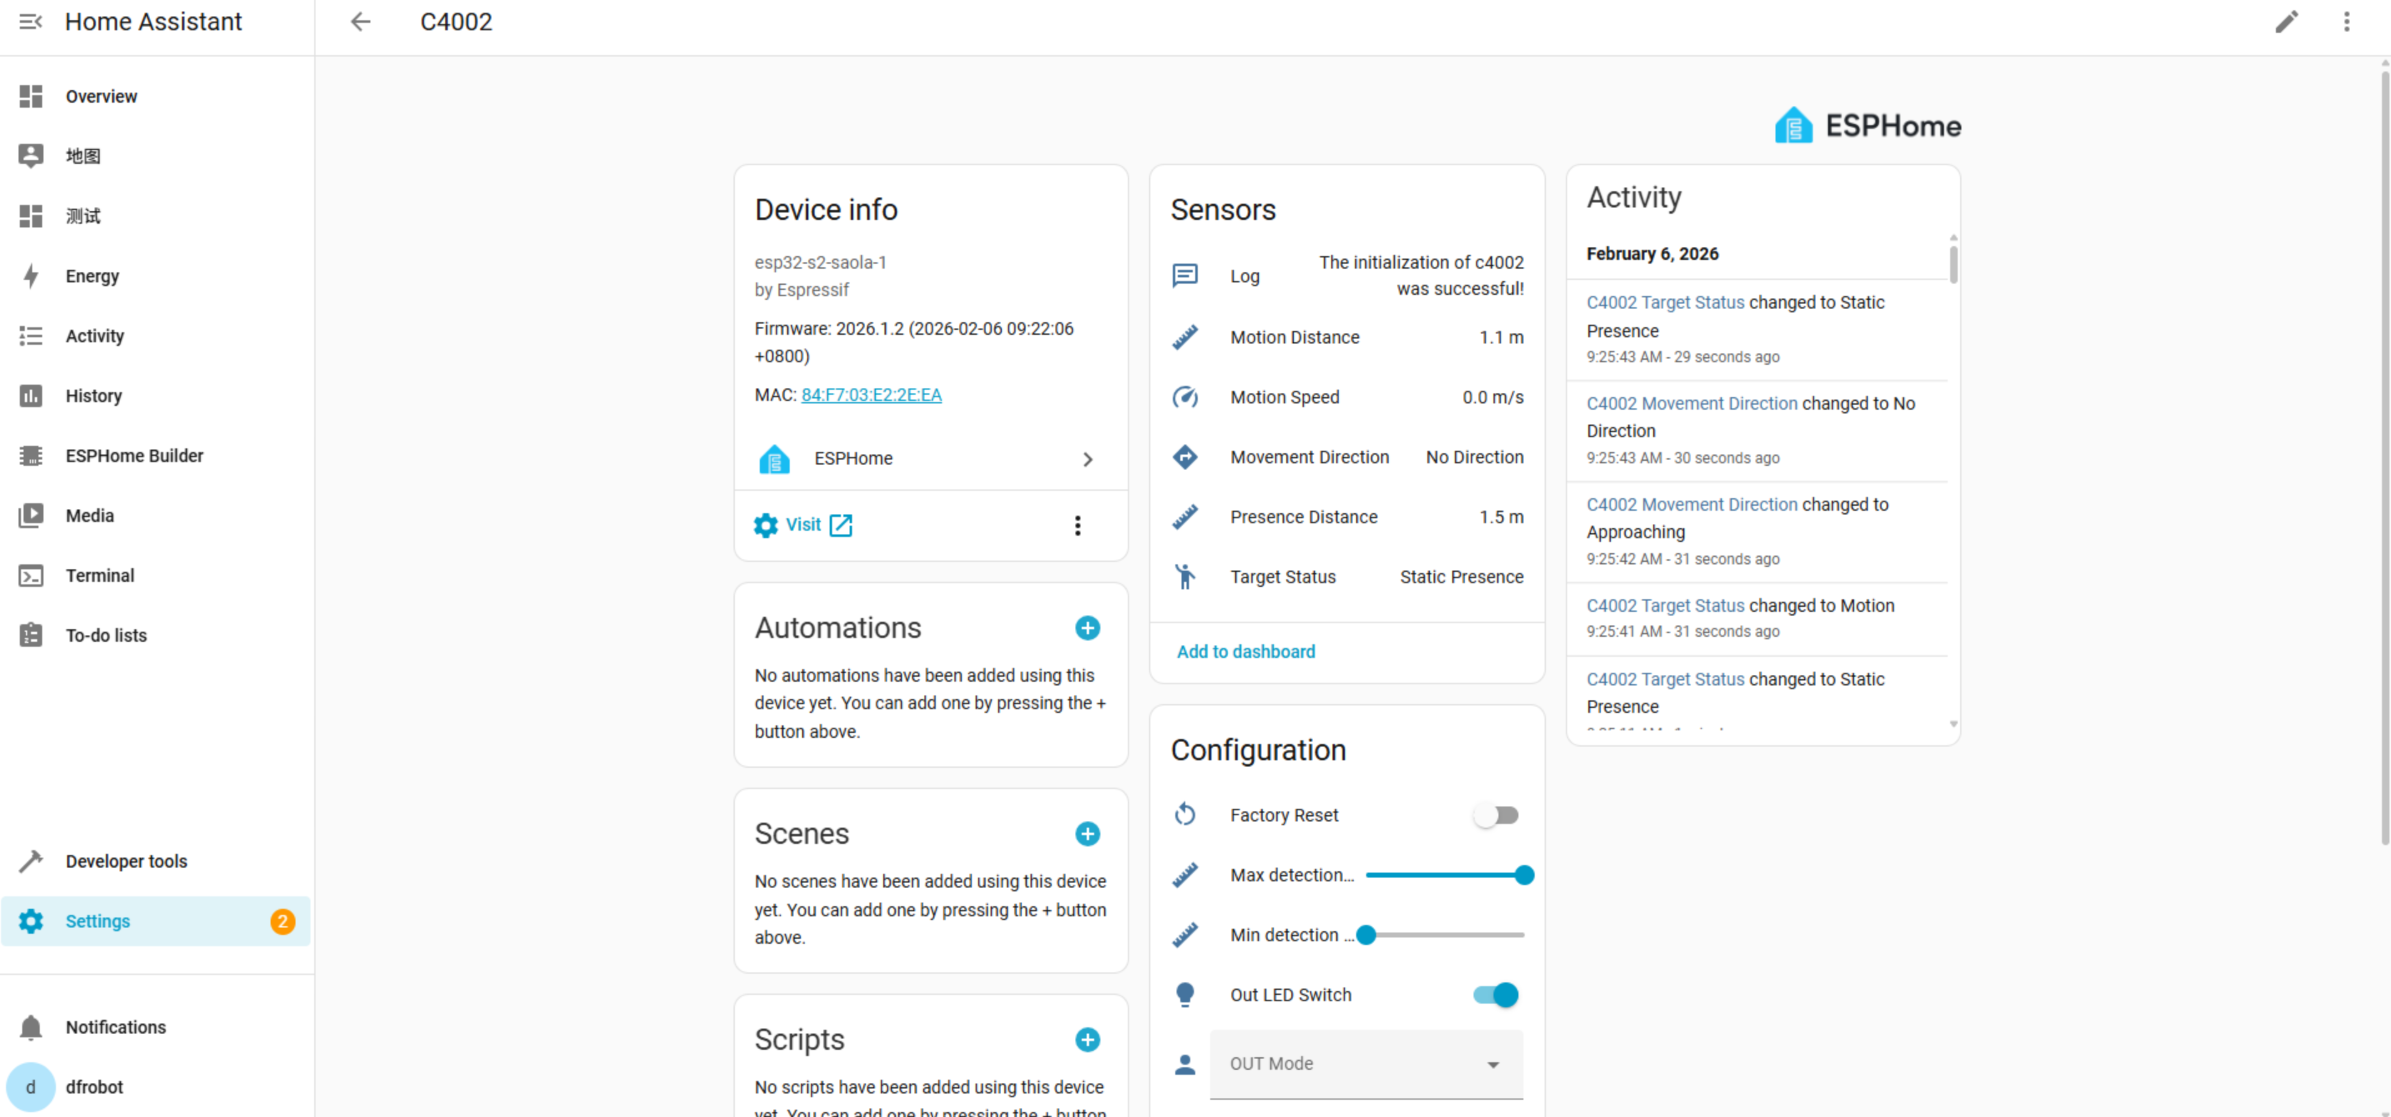Screen dimensions: 2391x1117
Task: Open History in the sidebar
Action: (156, 396)
